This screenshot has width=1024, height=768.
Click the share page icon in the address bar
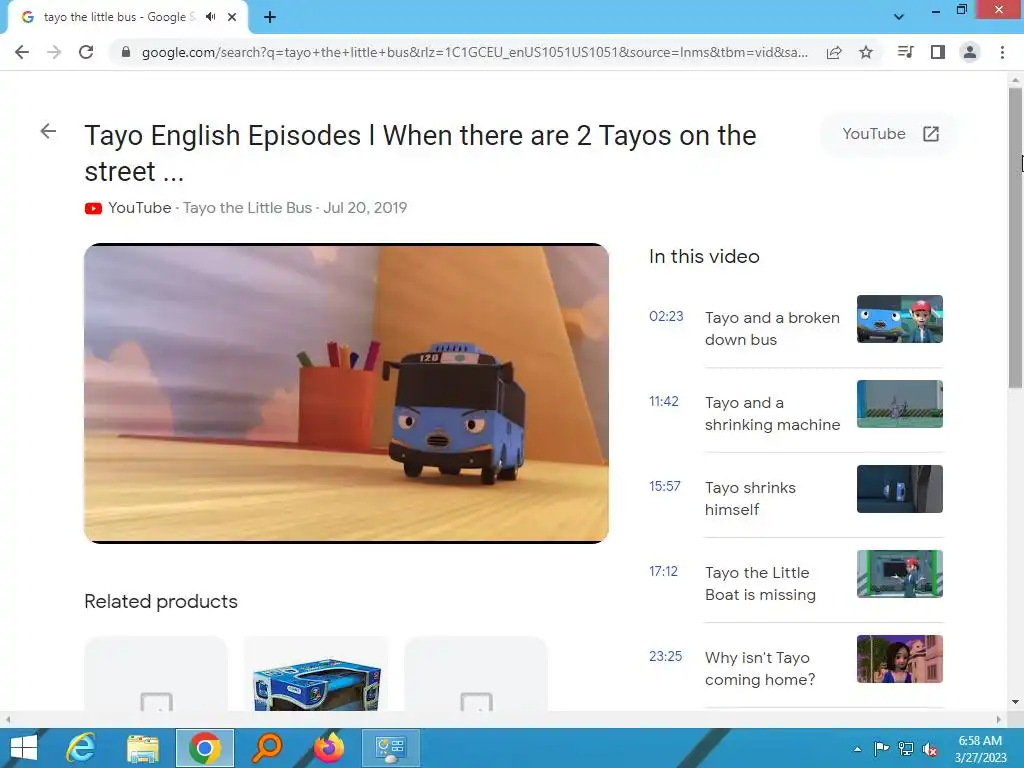[x=834, y=52]
